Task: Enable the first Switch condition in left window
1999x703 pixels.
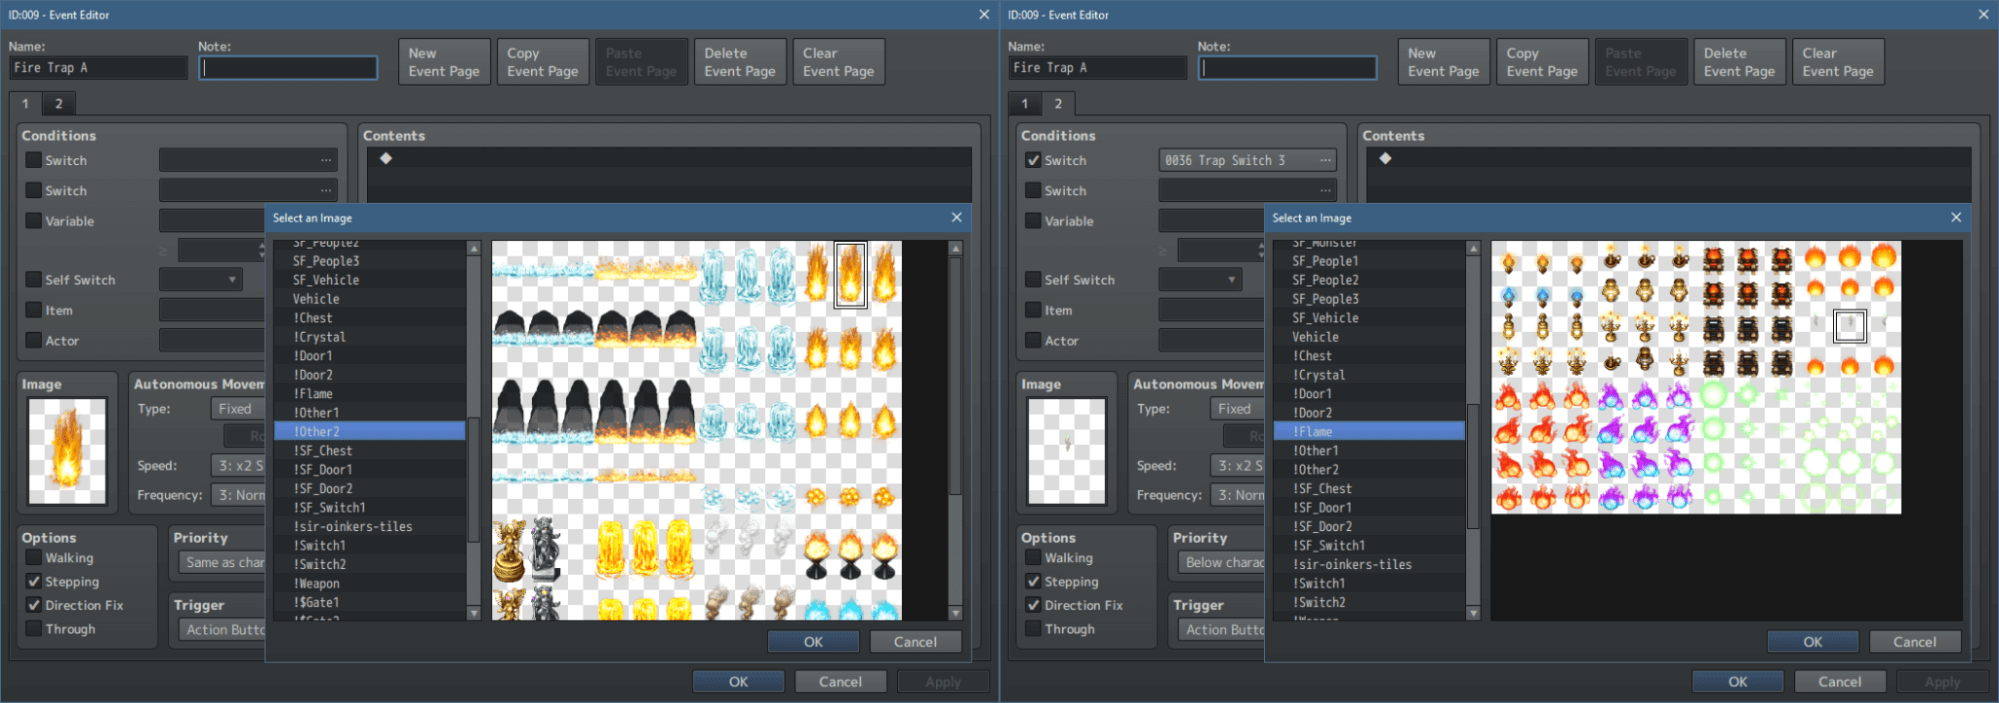Action: click(x=34, y=160)
